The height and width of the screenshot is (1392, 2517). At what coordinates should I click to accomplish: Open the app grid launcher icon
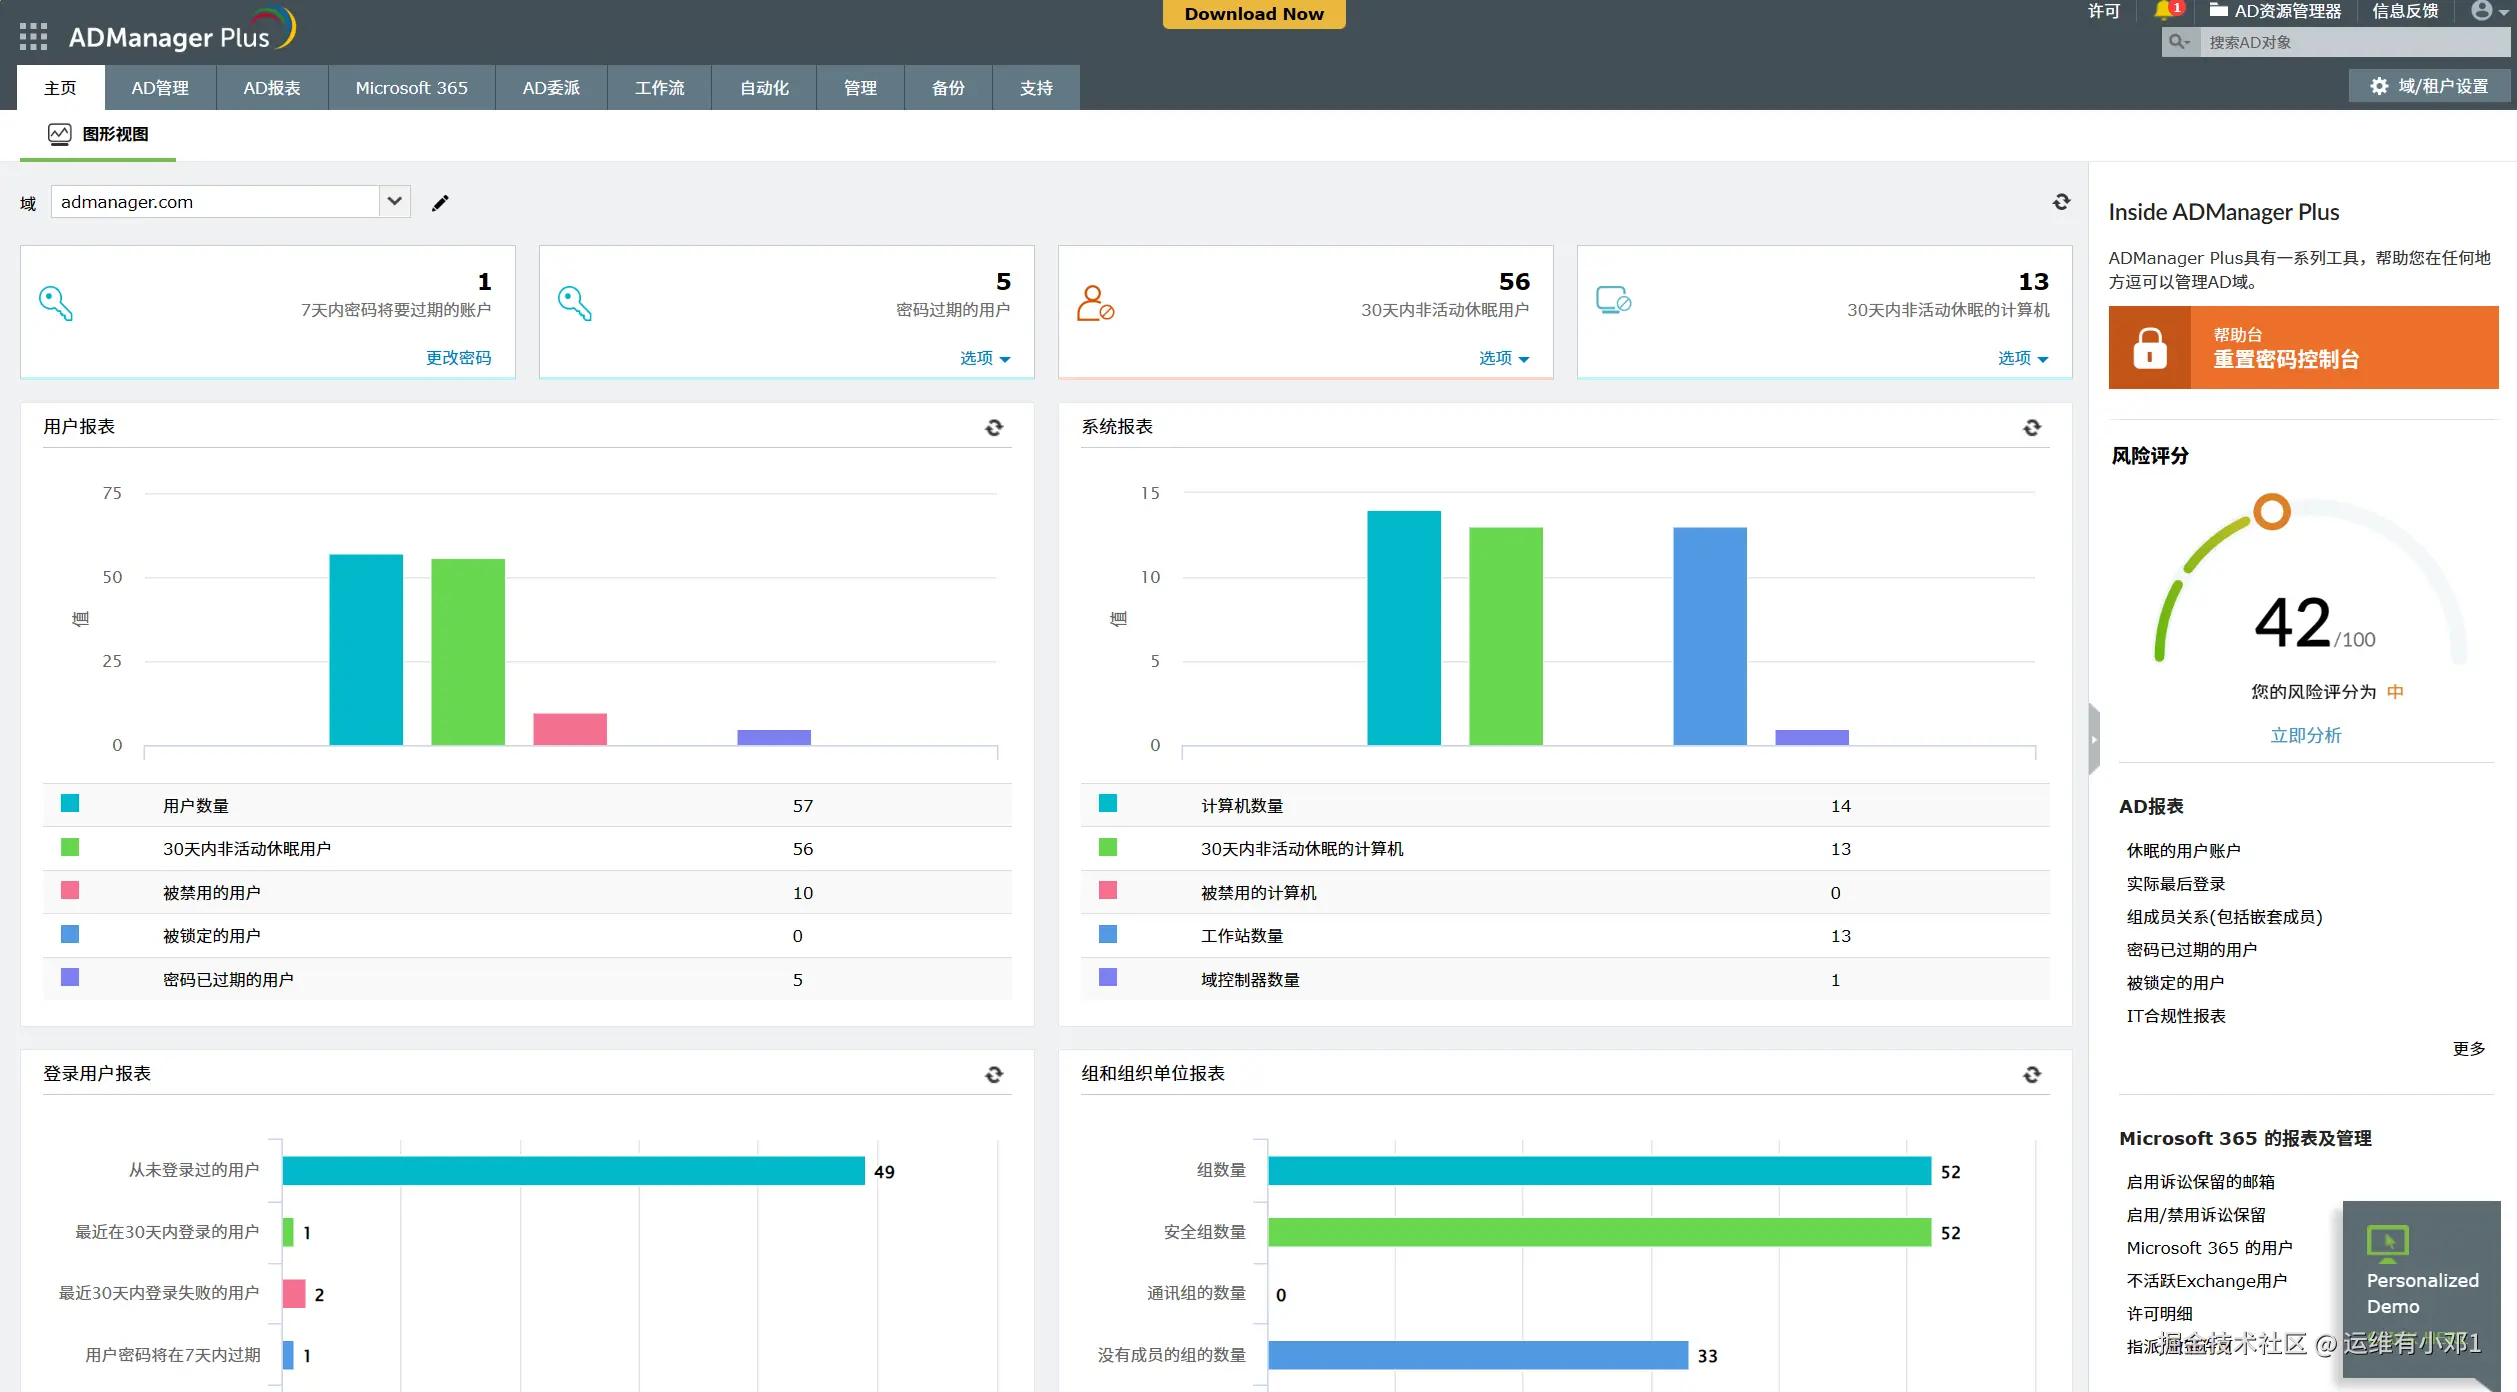[x=33, y=37]
